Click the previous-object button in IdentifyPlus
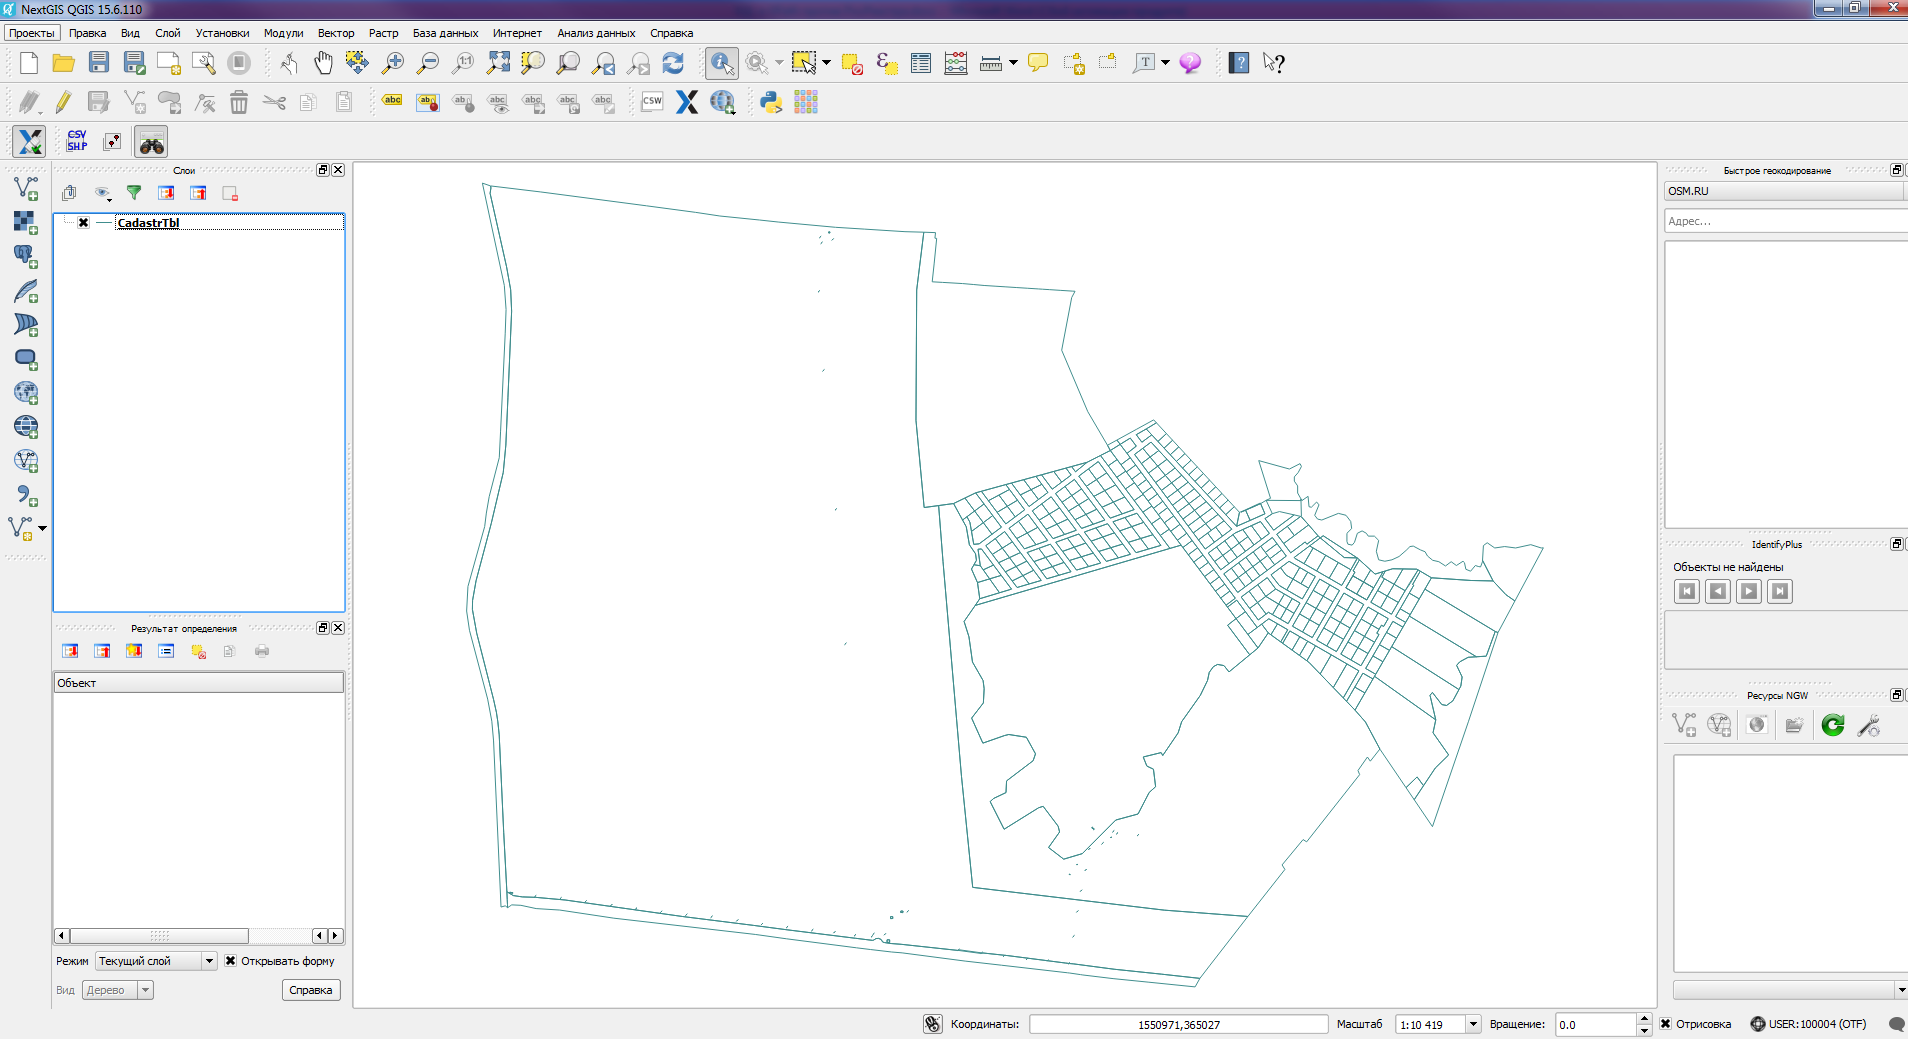 click(1718, 591)
